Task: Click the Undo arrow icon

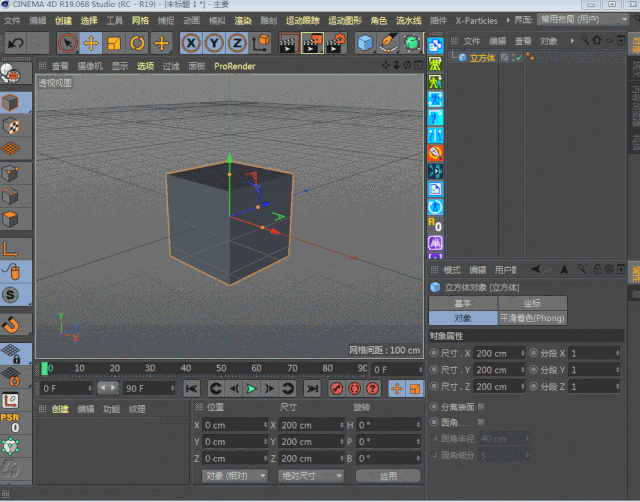Action: click(x=16, y=43)
